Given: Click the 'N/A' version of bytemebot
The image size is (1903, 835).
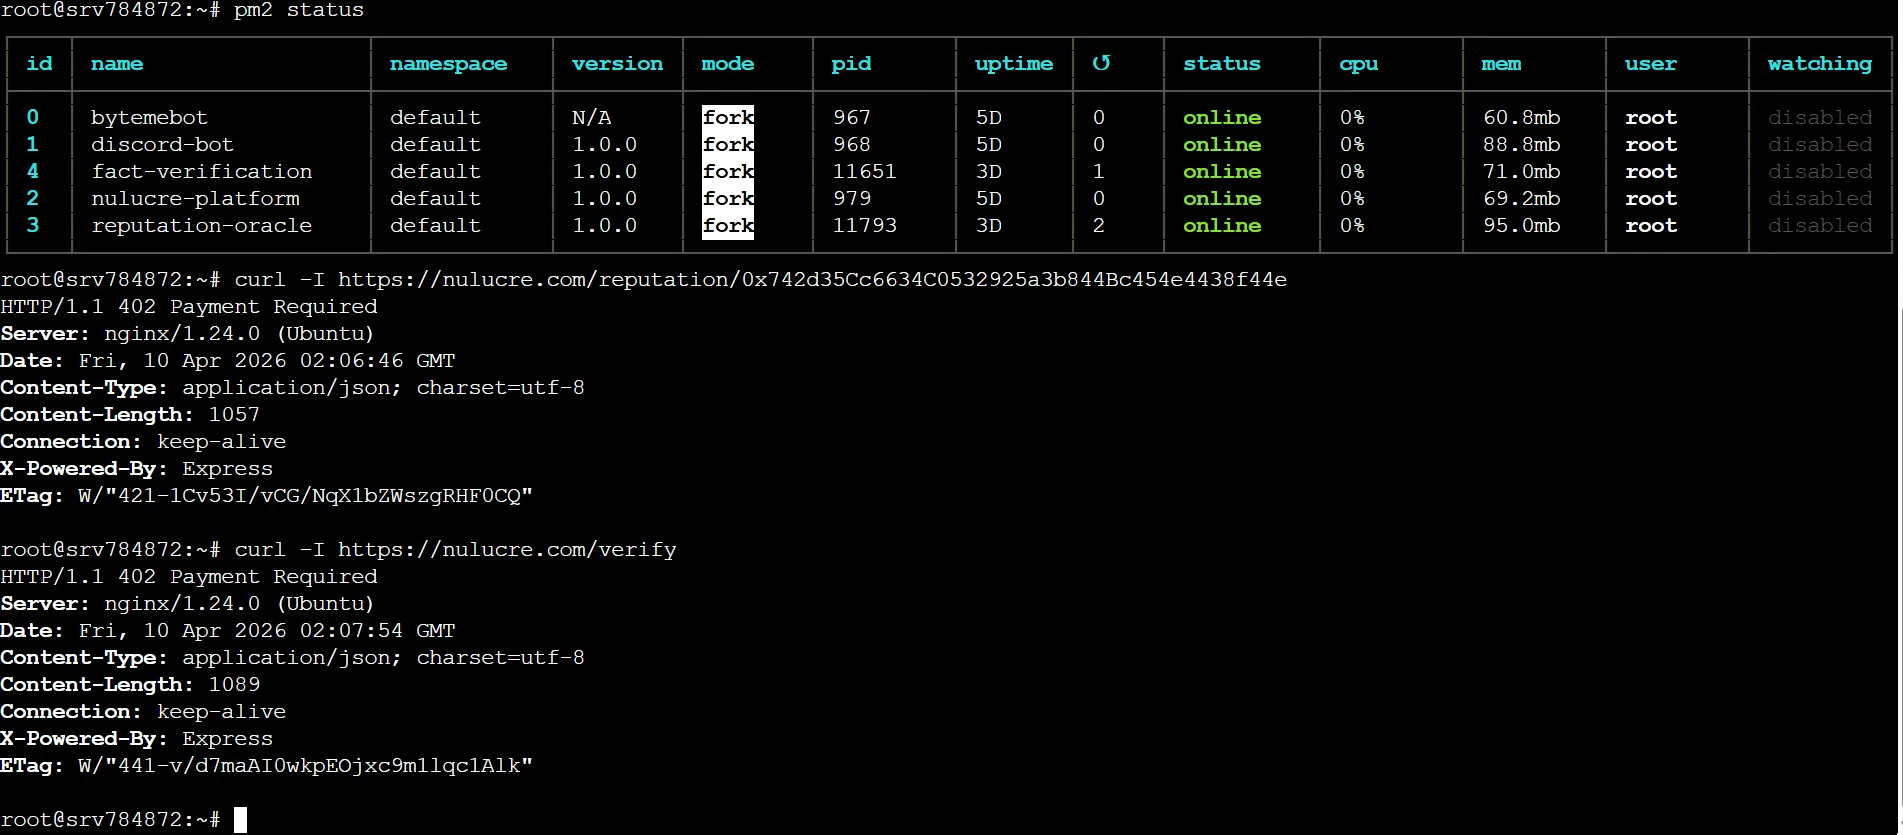Looking at the screenshot, I should (591, 117).
